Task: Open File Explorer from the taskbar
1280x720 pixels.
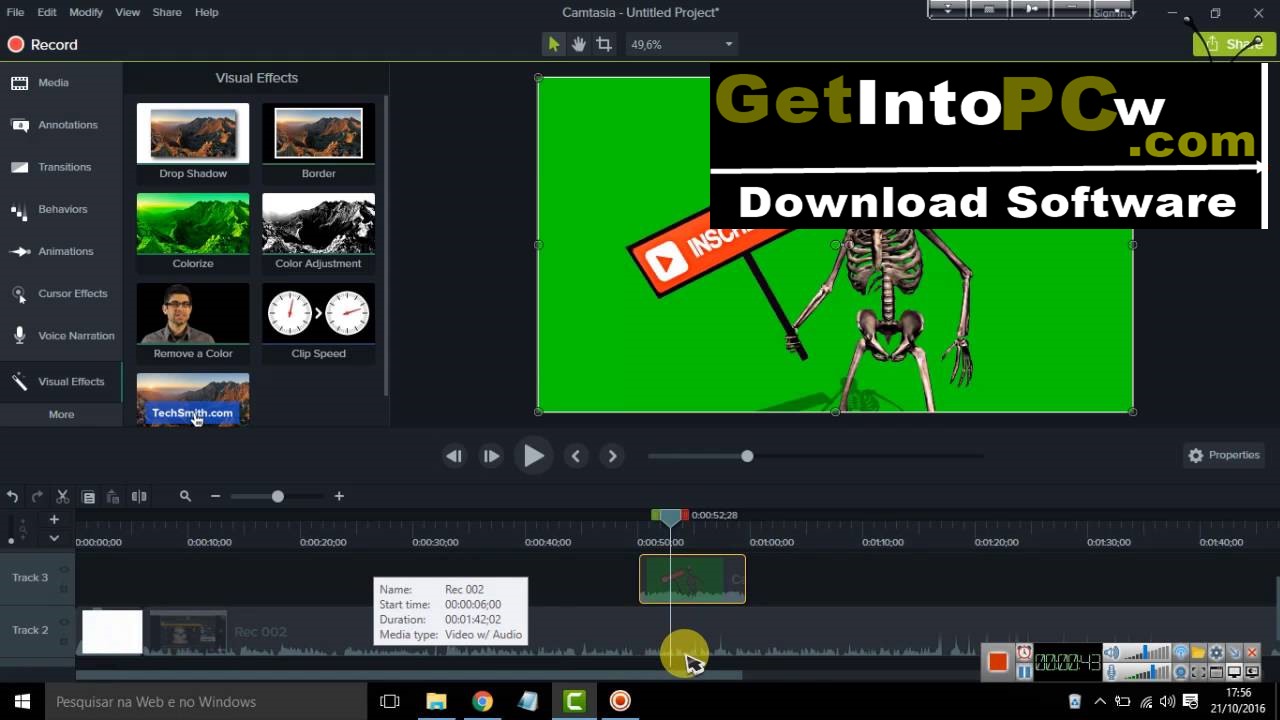Action: (x=436, y=701)
